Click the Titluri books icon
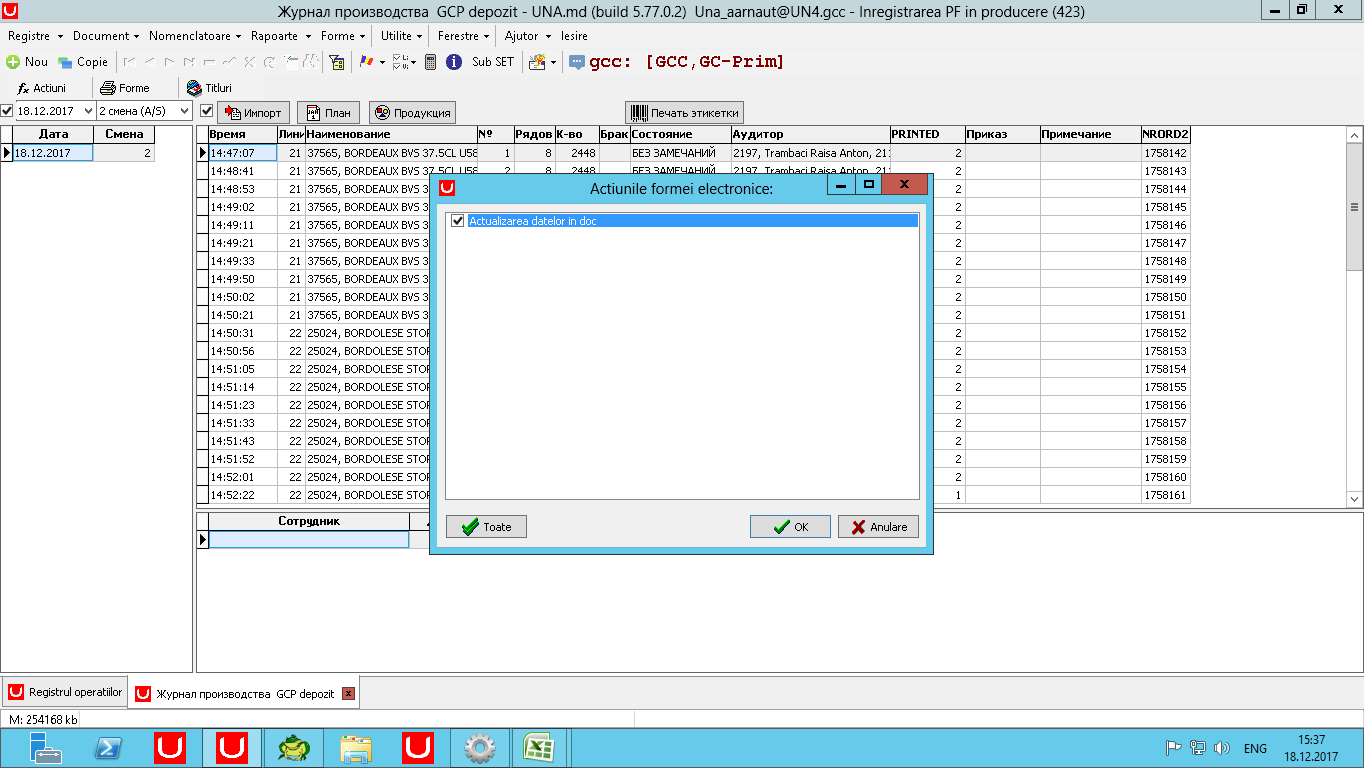Screen dimensions: 1364x768 pos(194,88)
